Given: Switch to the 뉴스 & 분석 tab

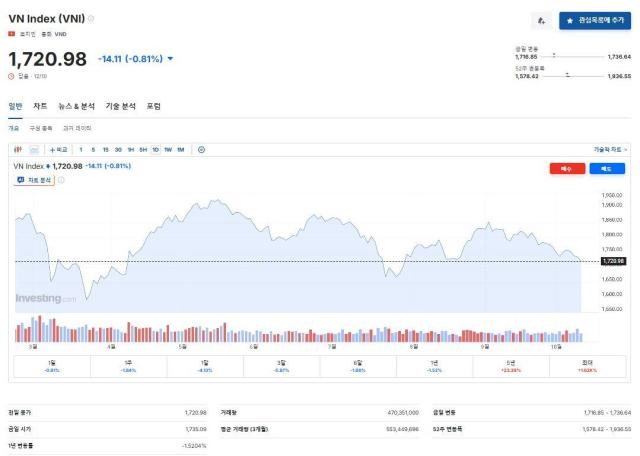Looking at the screenshot, I should (x=76, y=106).
